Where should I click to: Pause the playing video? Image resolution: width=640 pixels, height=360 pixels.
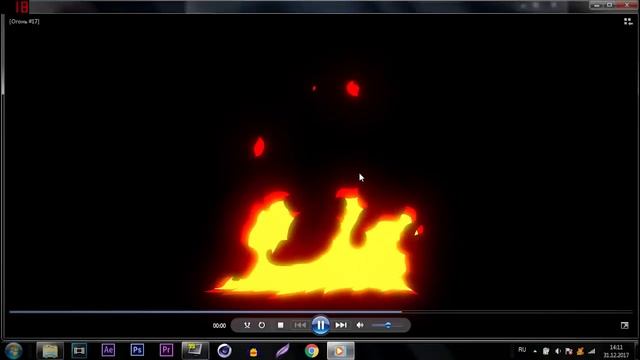[320, 325]
